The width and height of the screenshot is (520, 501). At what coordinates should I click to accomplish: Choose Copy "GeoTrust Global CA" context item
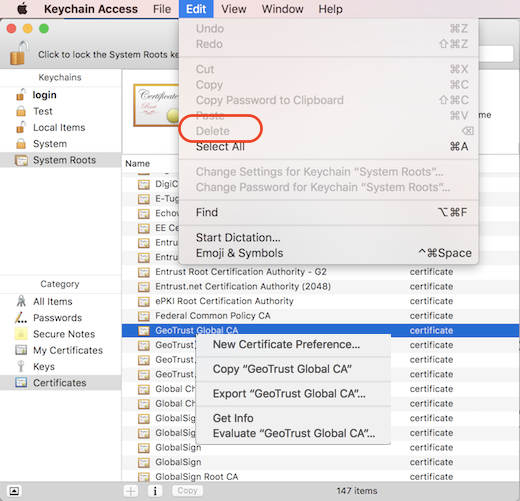click(293, 369)
